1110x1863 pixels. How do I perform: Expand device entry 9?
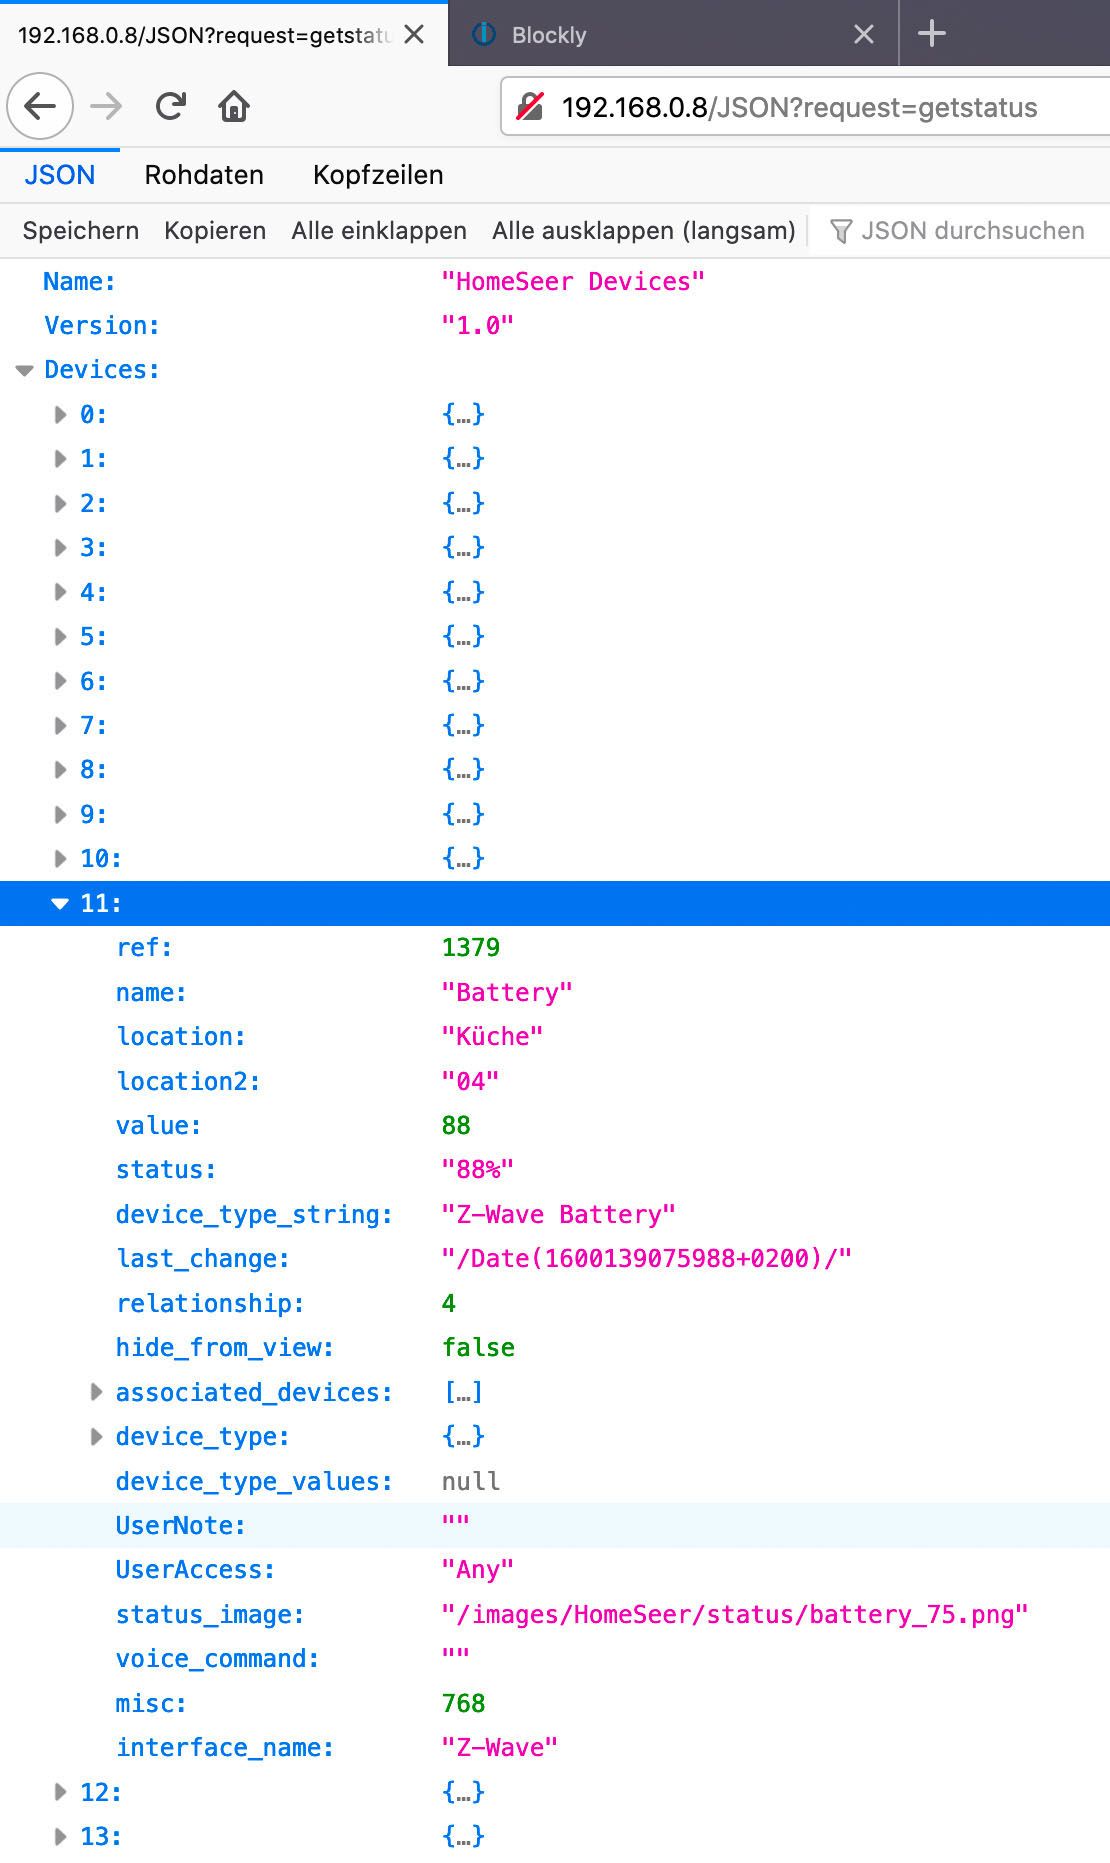coord(61,814)
